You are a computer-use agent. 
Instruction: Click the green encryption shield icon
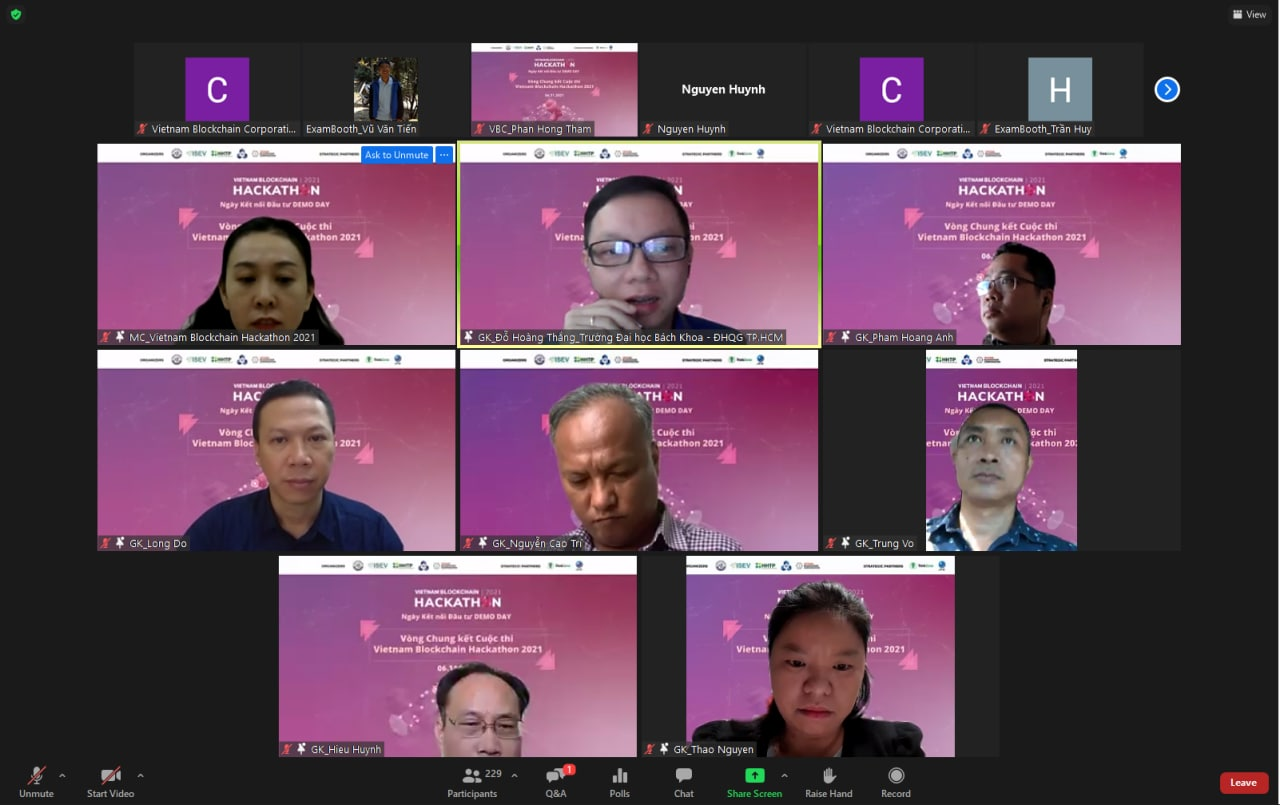click(x=16, y=14)
